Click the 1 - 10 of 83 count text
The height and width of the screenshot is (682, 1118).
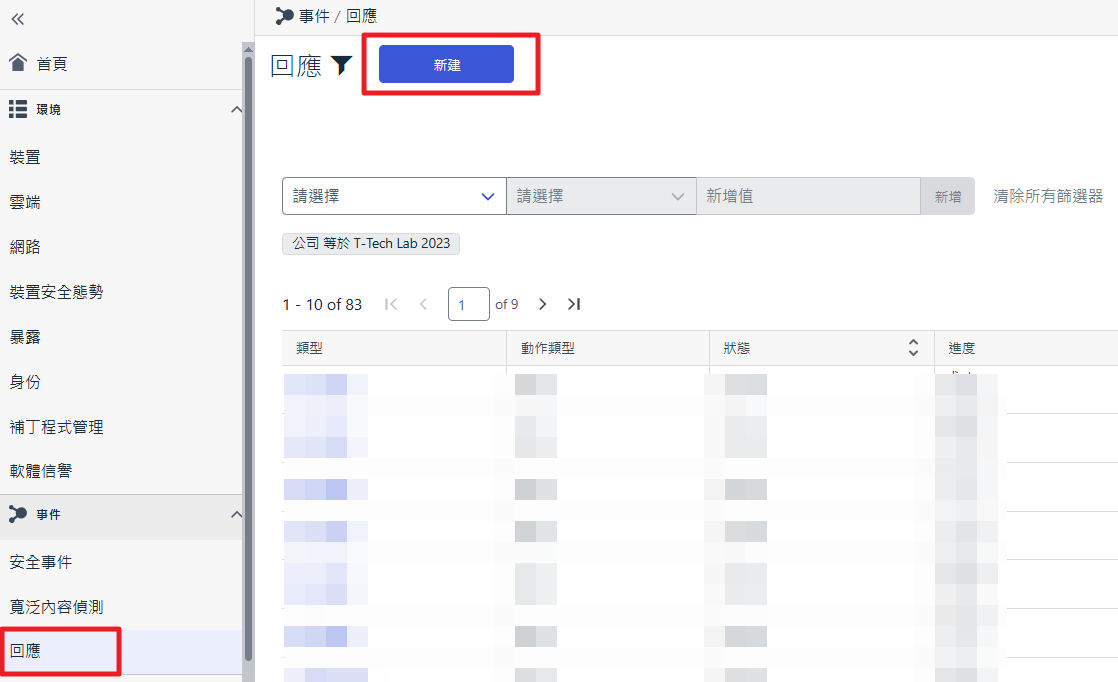[x=322, y=305]
